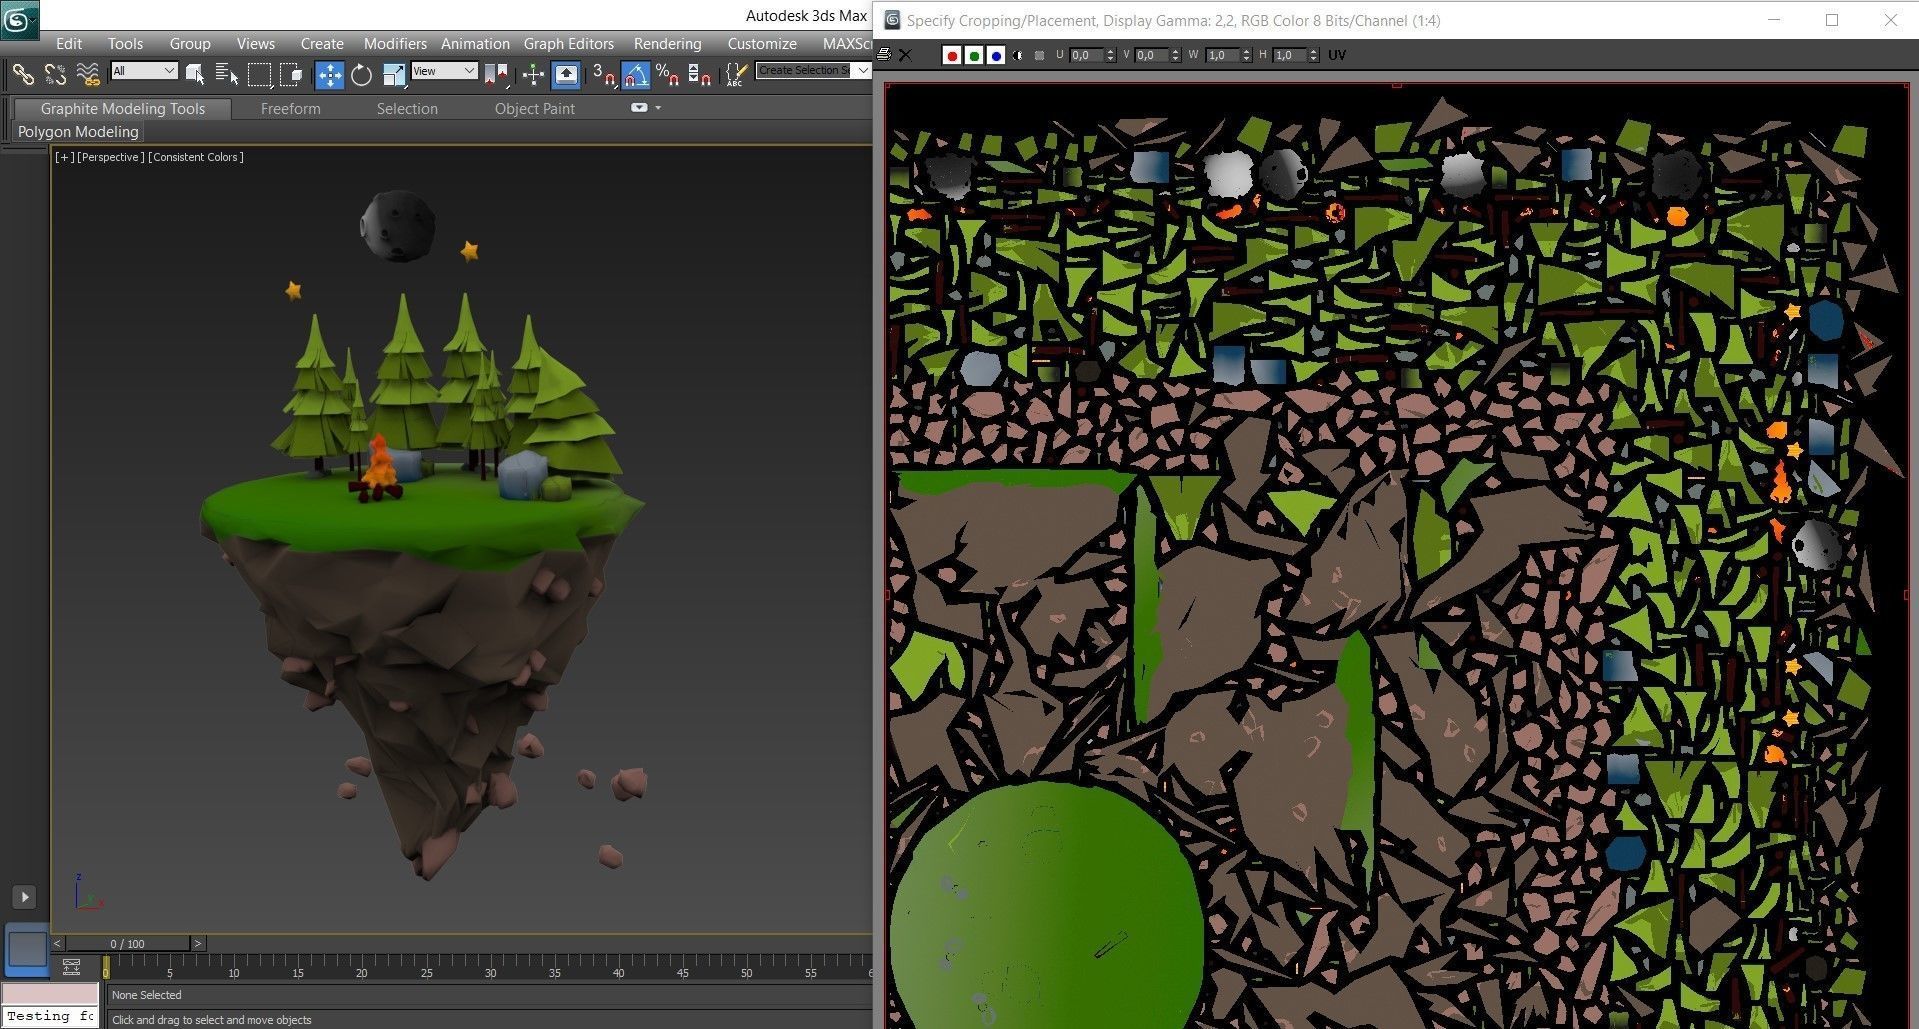This screenshot has width=1919, height=1029.
Task: Switch to the Selection ribbon tab
Action: click(x=407, y=109)
